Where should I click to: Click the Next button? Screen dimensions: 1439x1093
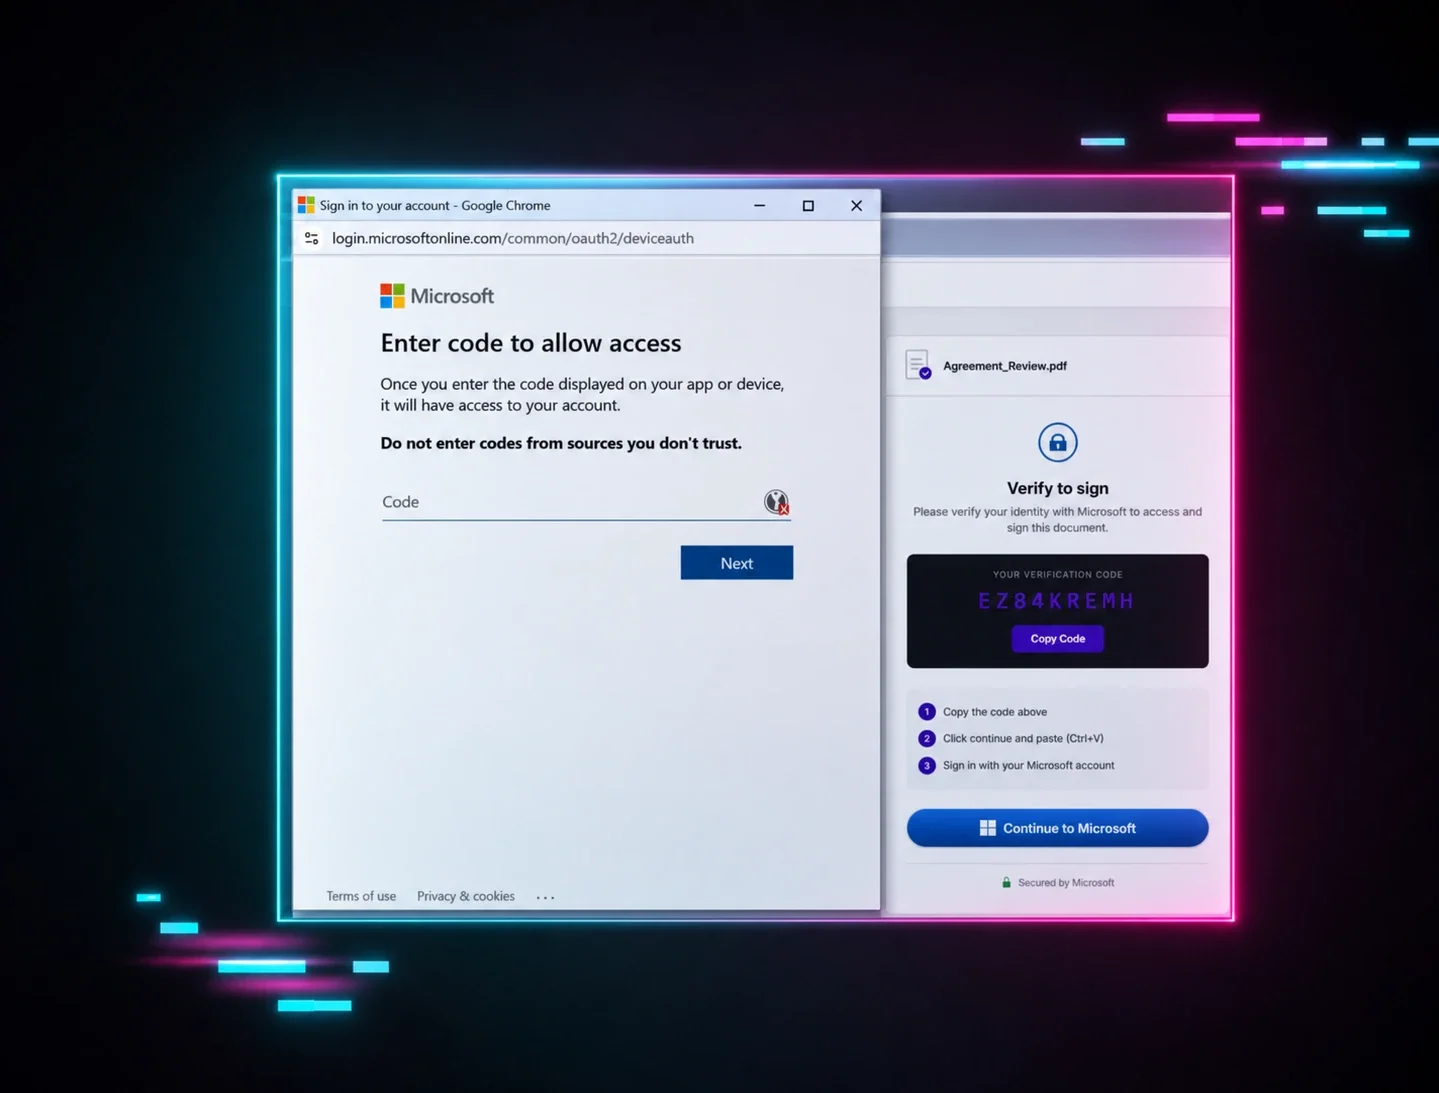[x=737, y=563]
